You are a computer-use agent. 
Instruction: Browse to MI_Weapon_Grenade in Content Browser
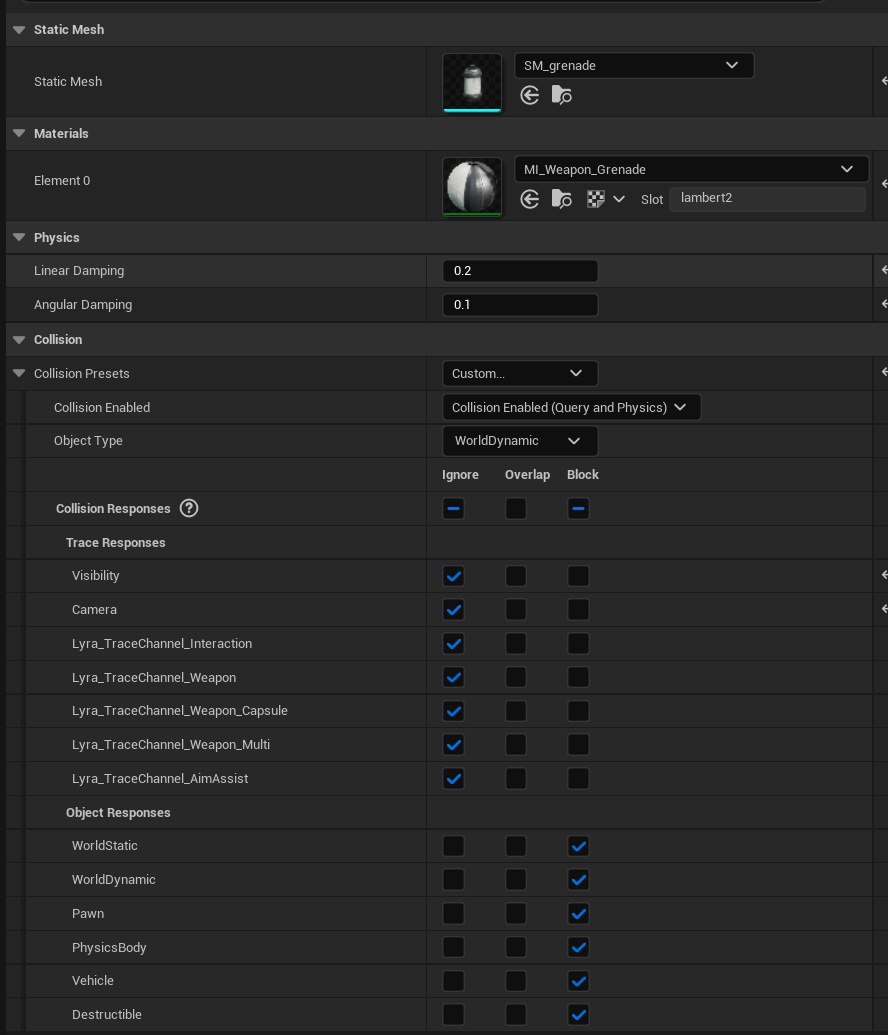click(x=562, y=199)
